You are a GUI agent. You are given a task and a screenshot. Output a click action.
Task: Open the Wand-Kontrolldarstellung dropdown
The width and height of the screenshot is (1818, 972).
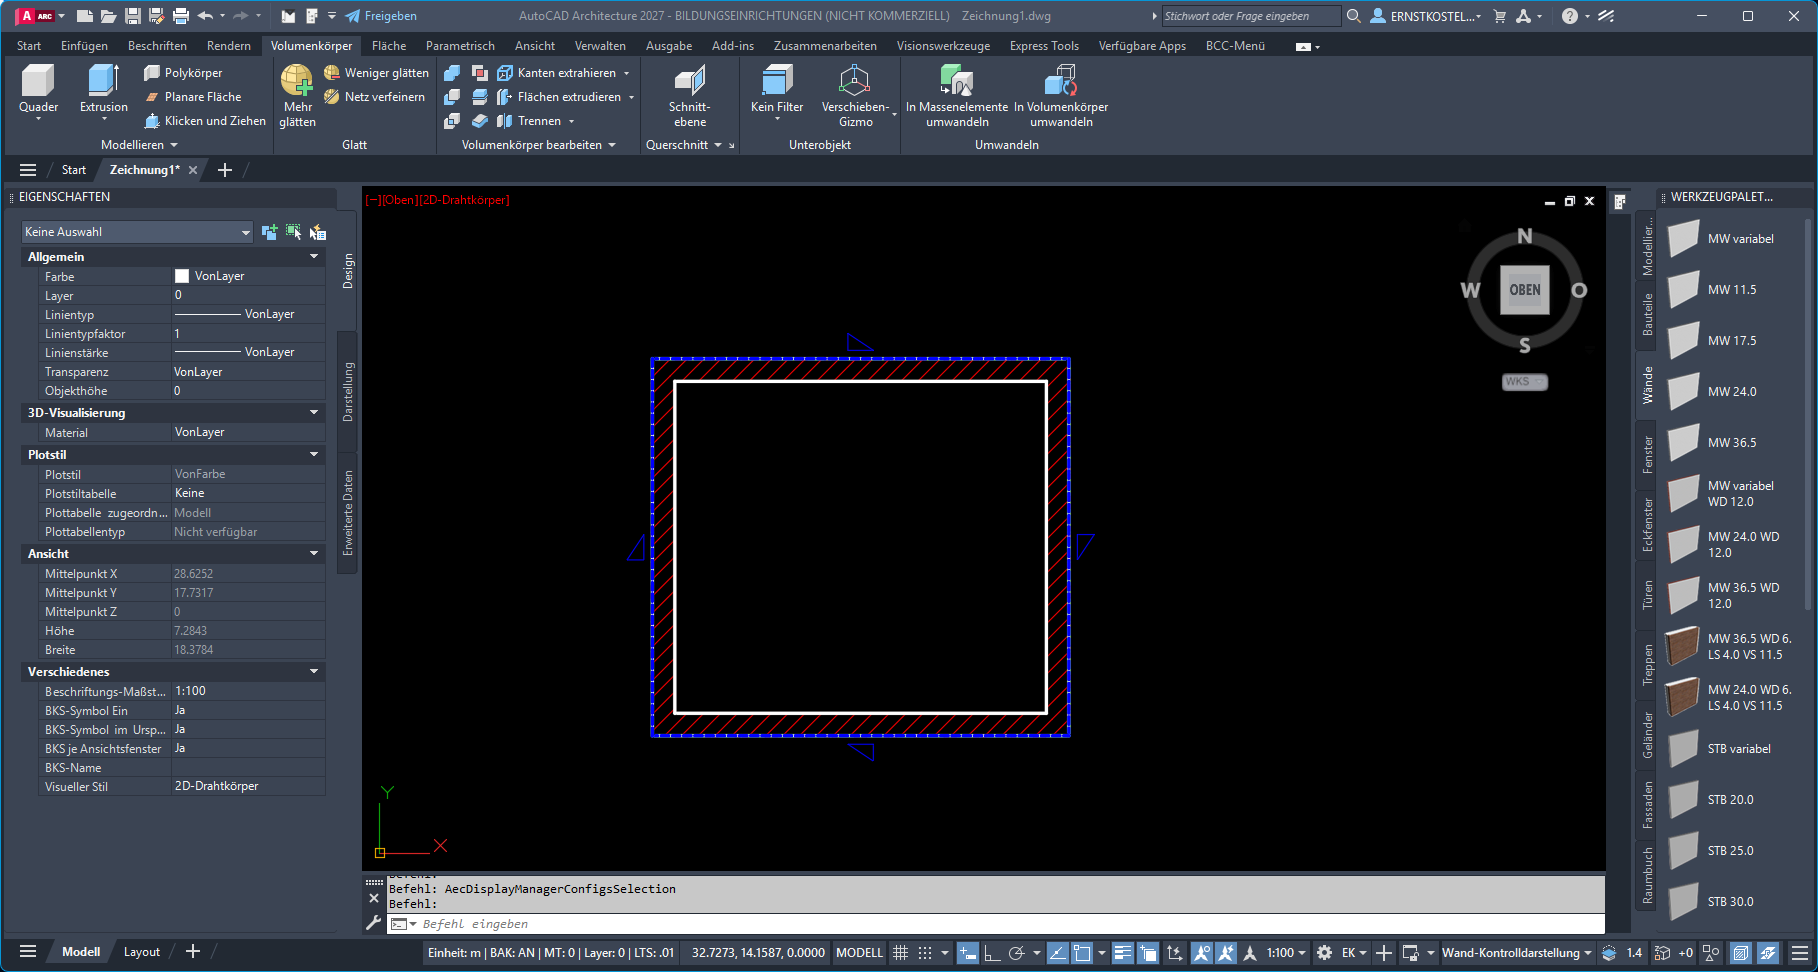(x=1517, y=953)
